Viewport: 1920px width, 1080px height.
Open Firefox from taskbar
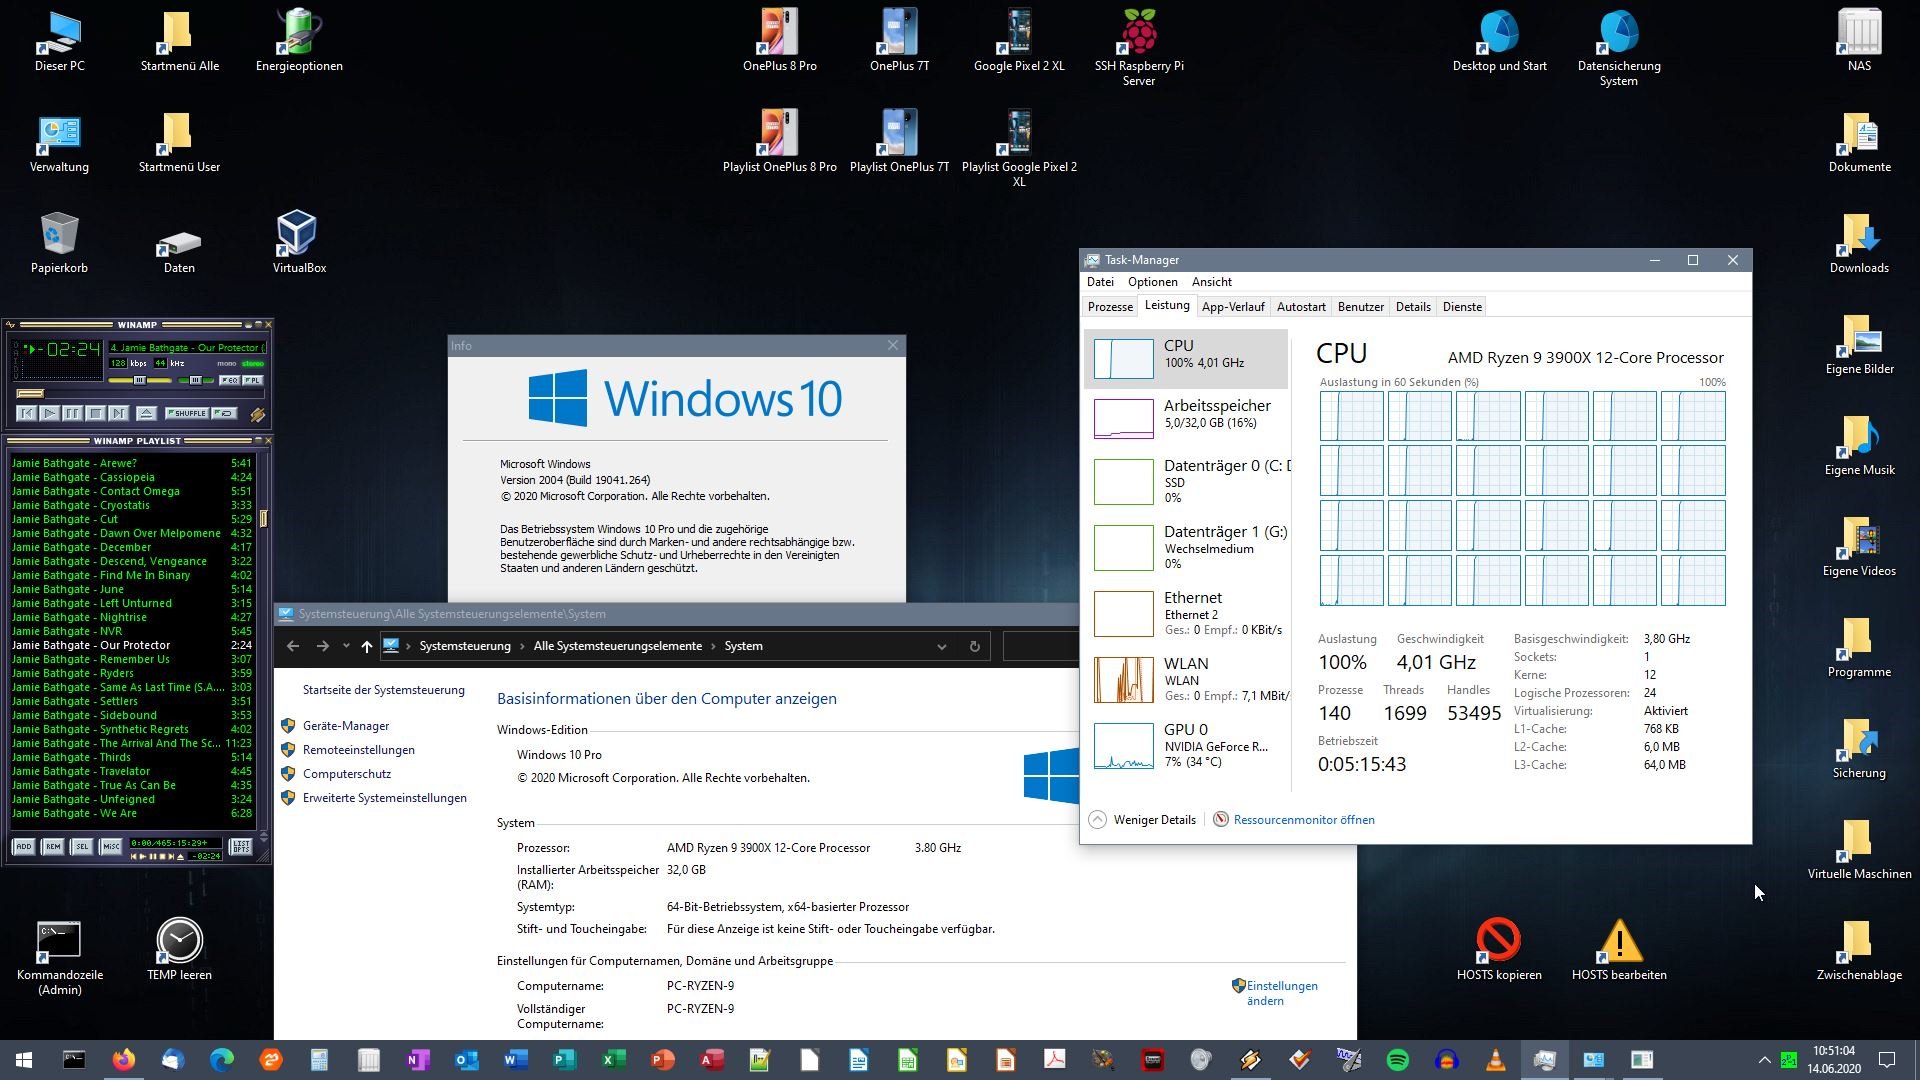coord(123,1060)
